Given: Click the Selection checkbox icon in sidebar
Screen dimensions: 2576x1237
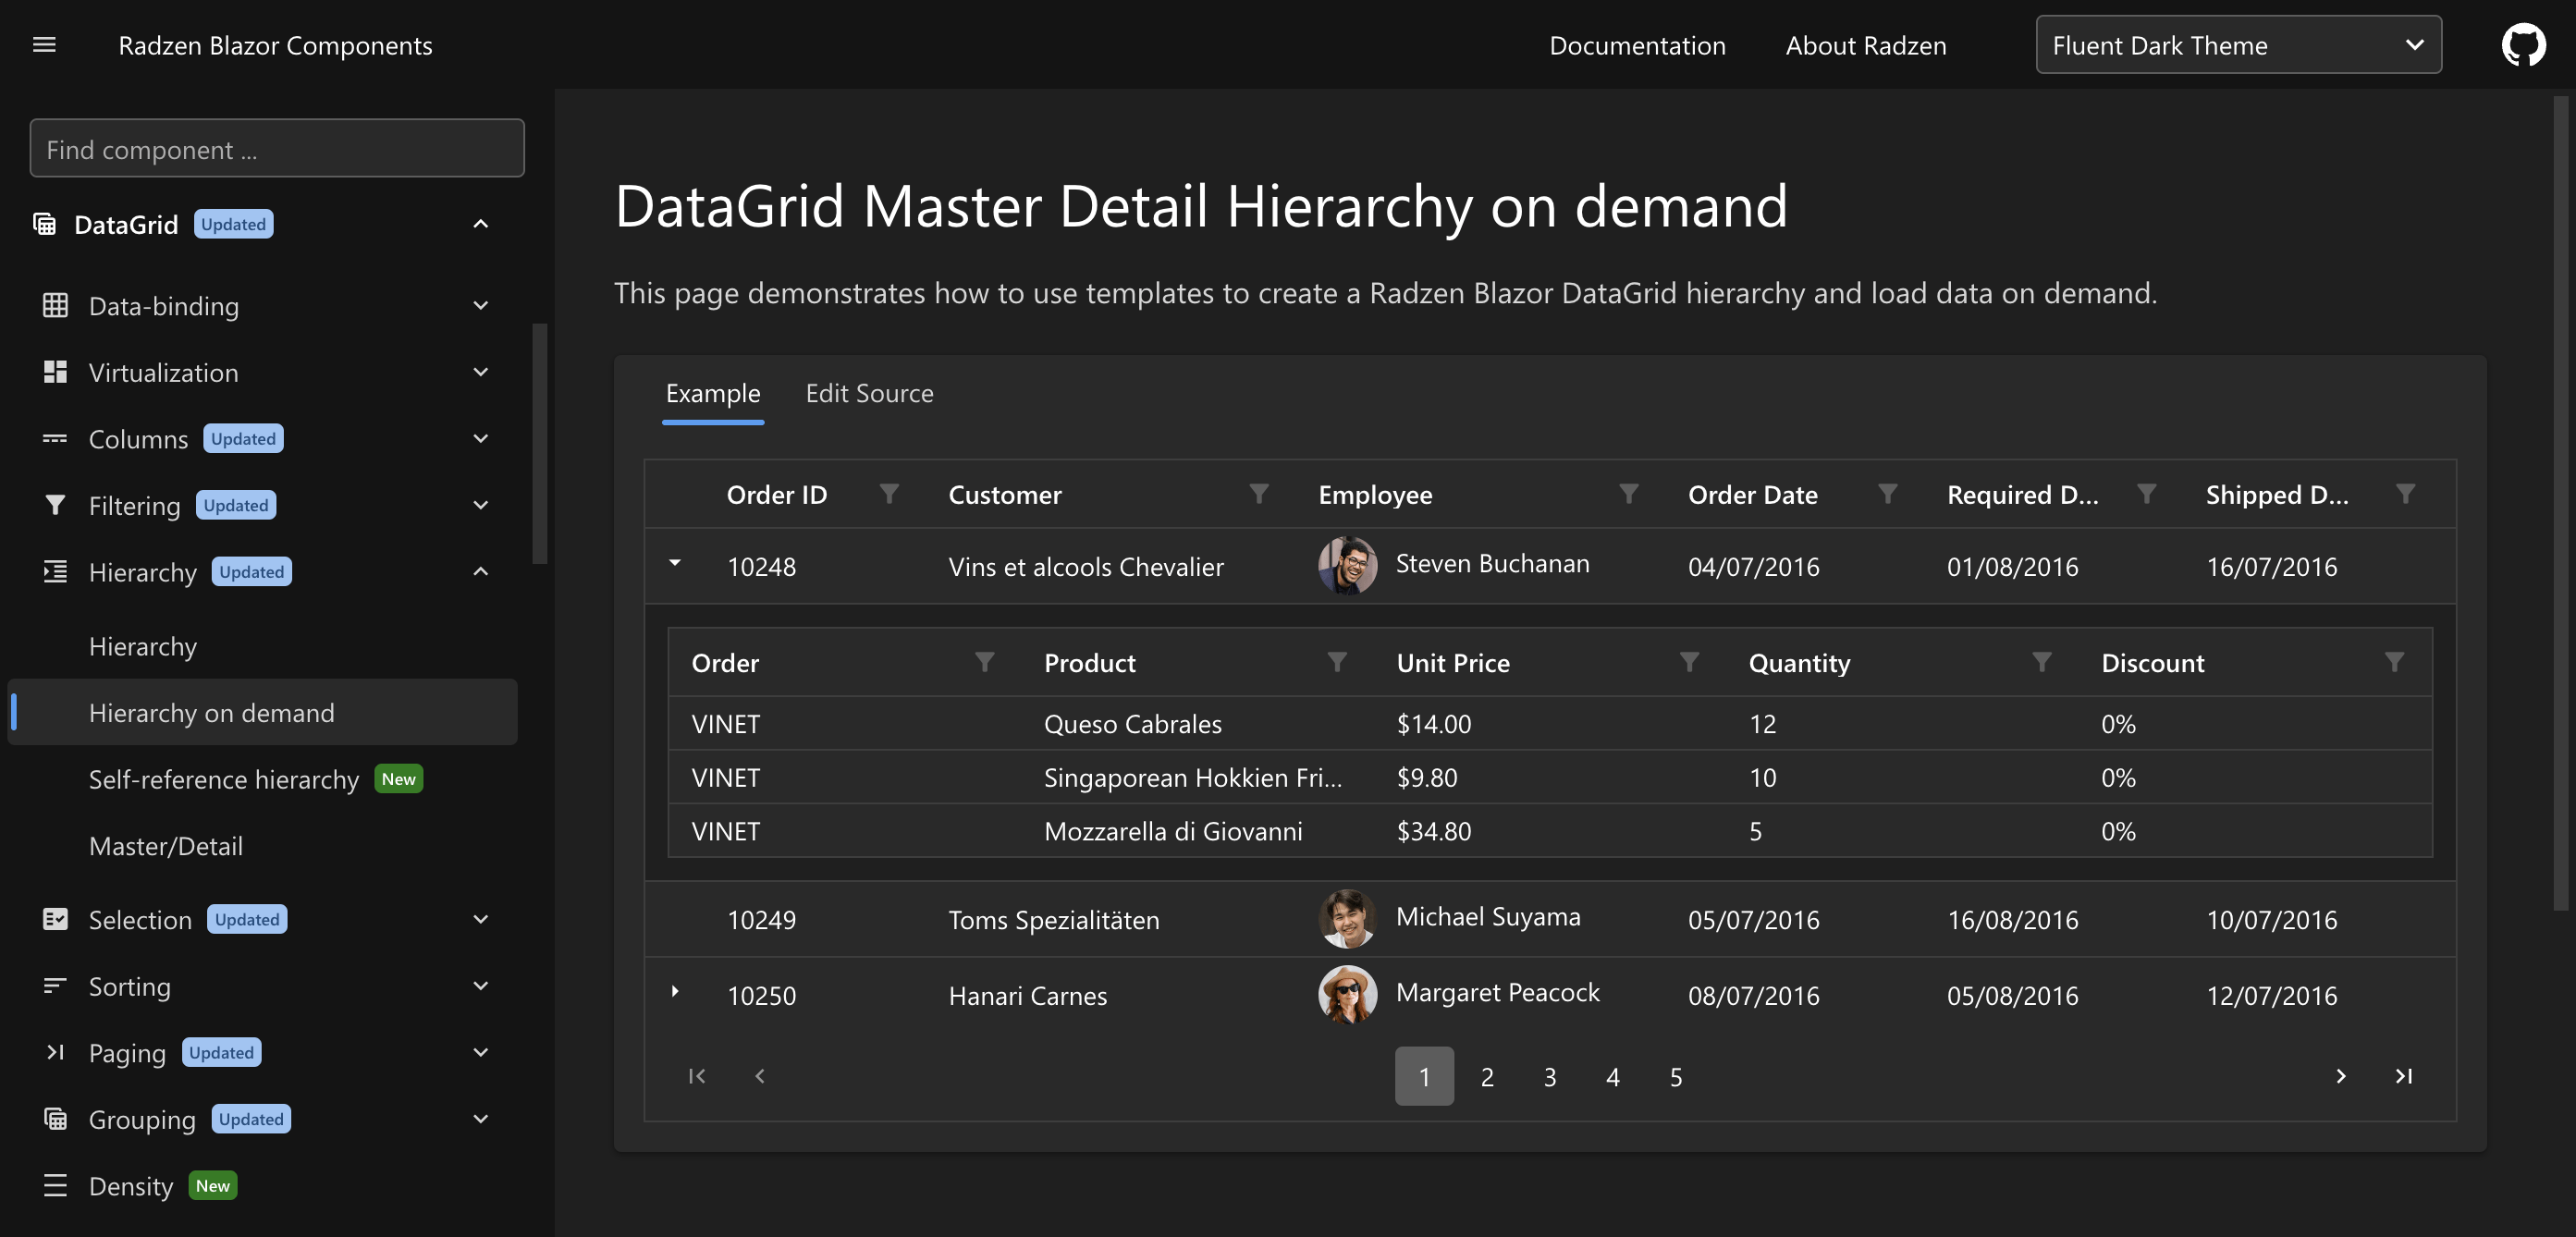Looking at the screenshot, I should coord(55,919).
